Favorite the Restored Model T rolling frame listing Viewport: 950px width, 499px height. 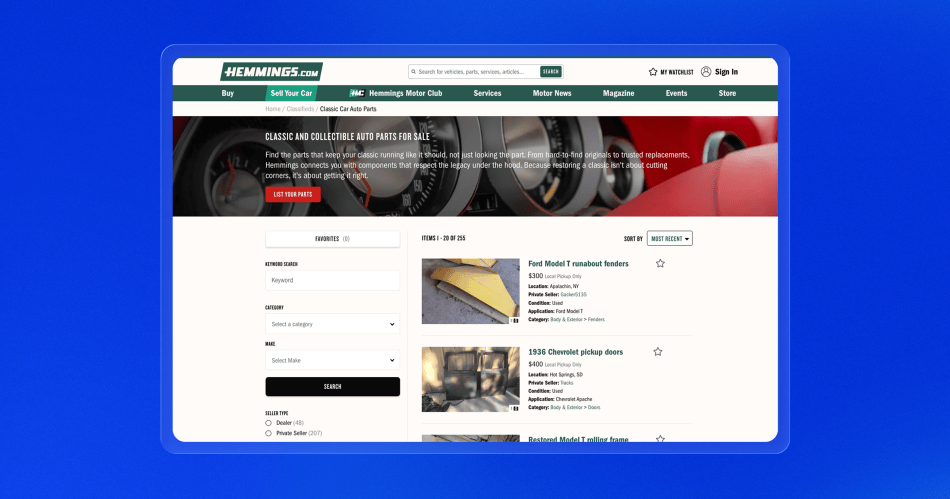pyautogui.click(x=660, y=438)
